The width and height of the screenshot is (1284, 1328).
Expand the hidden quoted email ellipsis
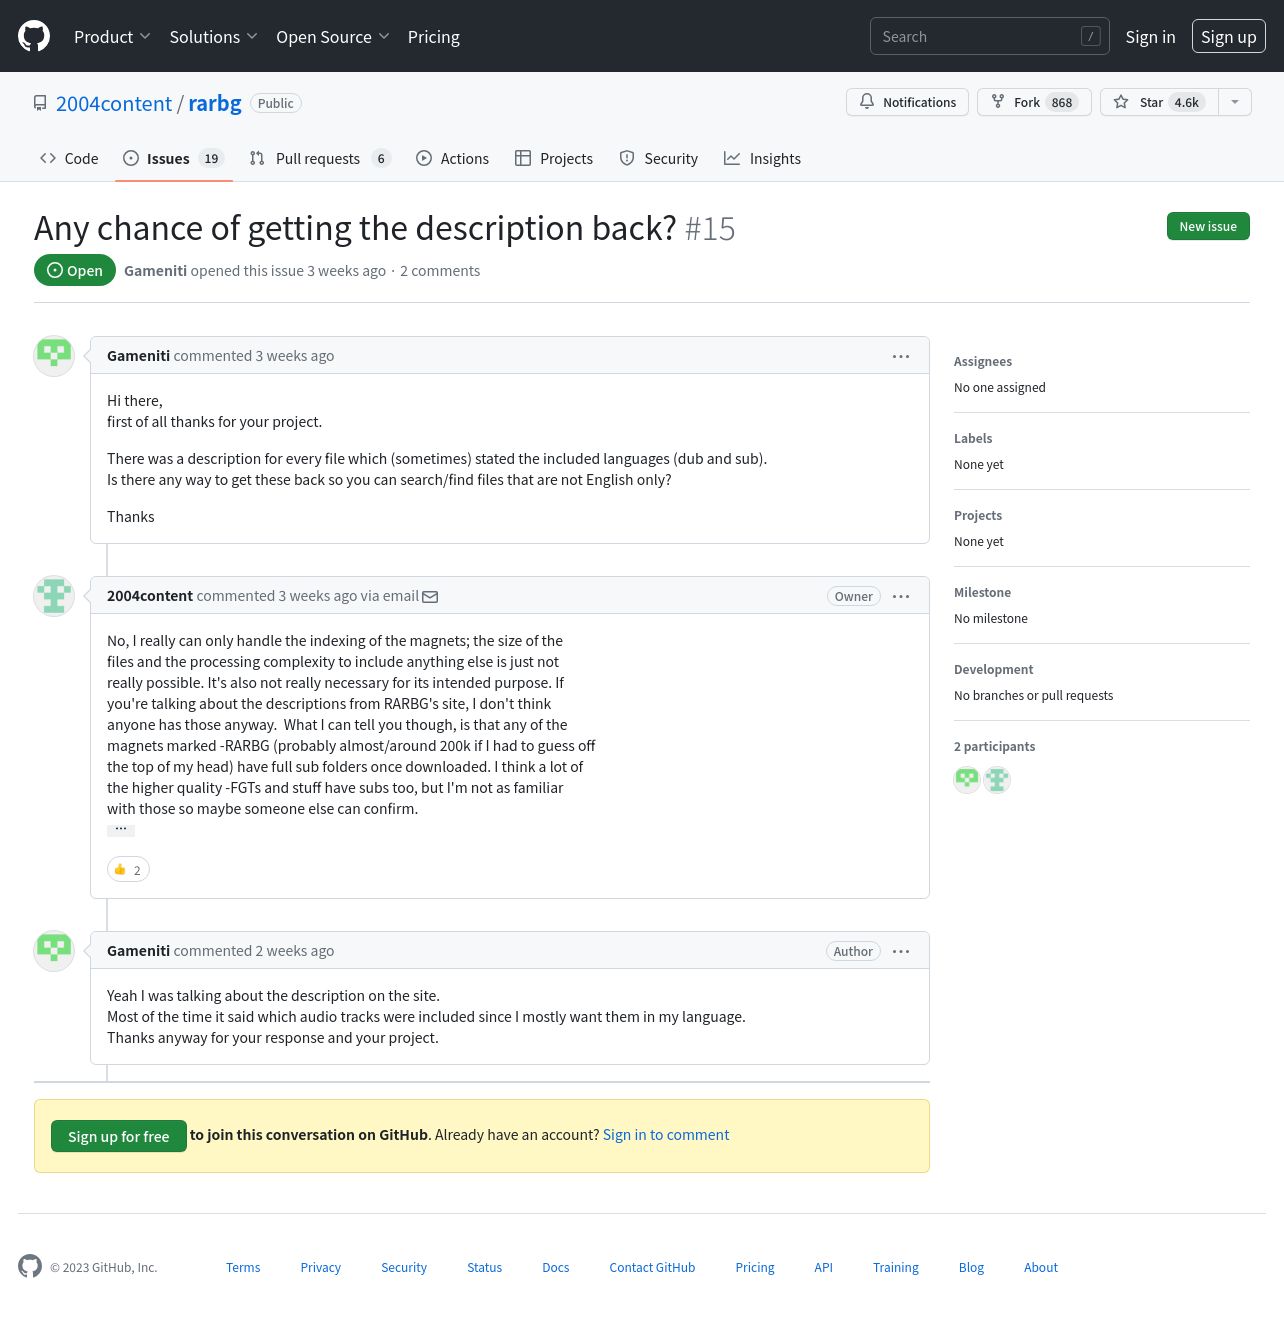click(x=121, y=829)
